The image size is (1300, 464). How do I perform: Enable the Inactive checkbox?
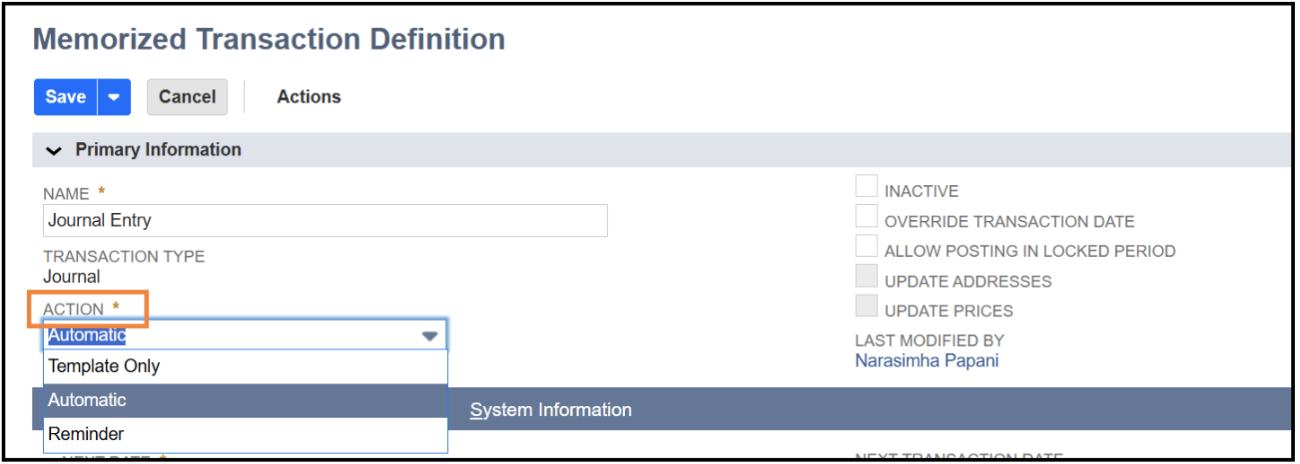(x=866, y=186)
